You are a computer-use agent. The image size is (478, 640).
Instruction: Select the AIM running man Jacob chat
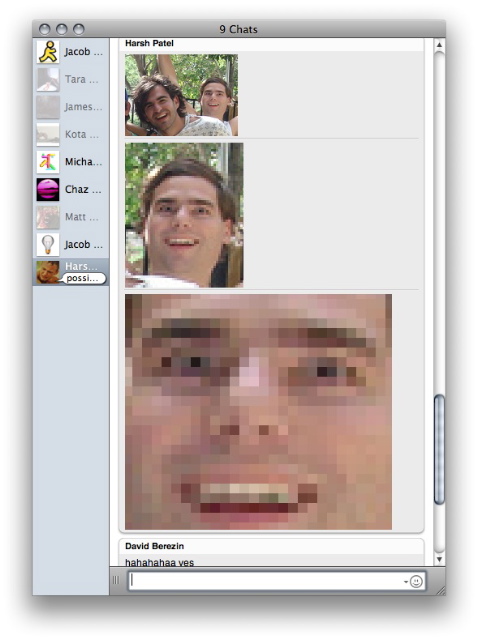coord(70,52)
